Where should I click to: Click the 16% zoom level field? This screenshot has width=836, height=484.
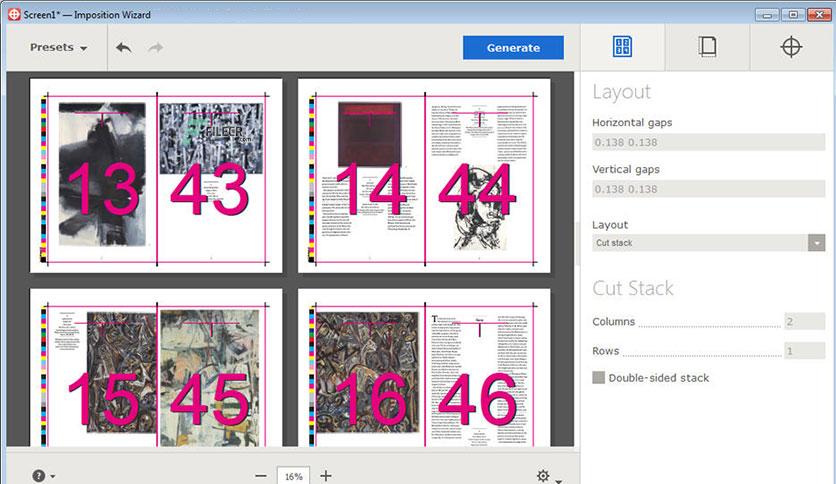click(x=293, y=476)
